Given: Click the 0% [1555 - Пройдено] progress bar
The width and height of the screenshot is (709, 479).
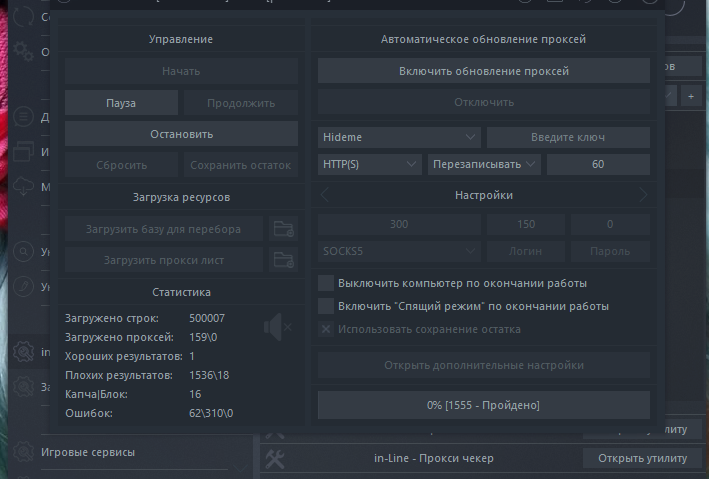Looking at the screenshot, I should [x=483, y=404].
